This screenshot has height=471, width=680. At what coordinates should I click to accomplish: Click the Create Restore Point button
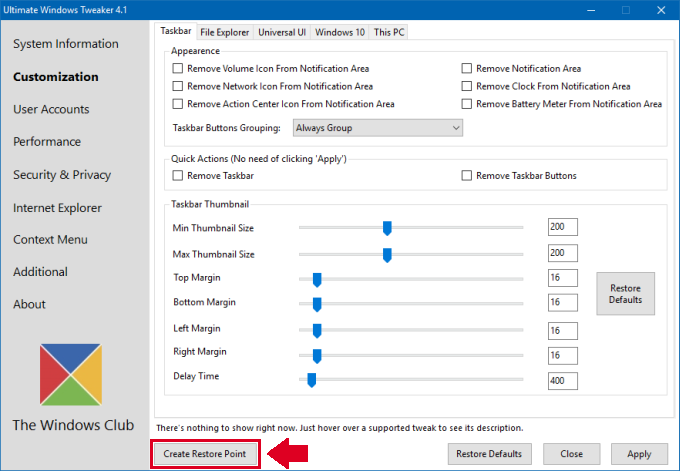(x=206, y=454)
